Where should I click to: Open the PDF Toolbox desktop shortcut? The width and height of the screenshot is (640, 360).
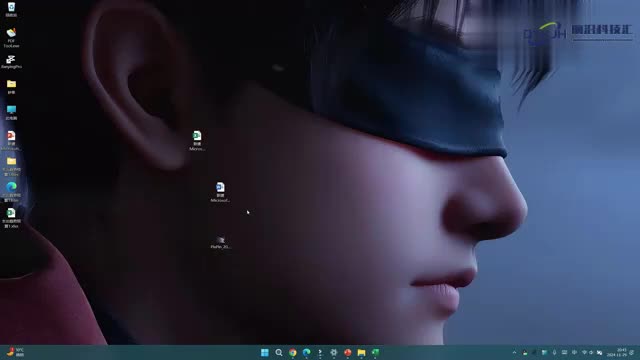[11, 37]
